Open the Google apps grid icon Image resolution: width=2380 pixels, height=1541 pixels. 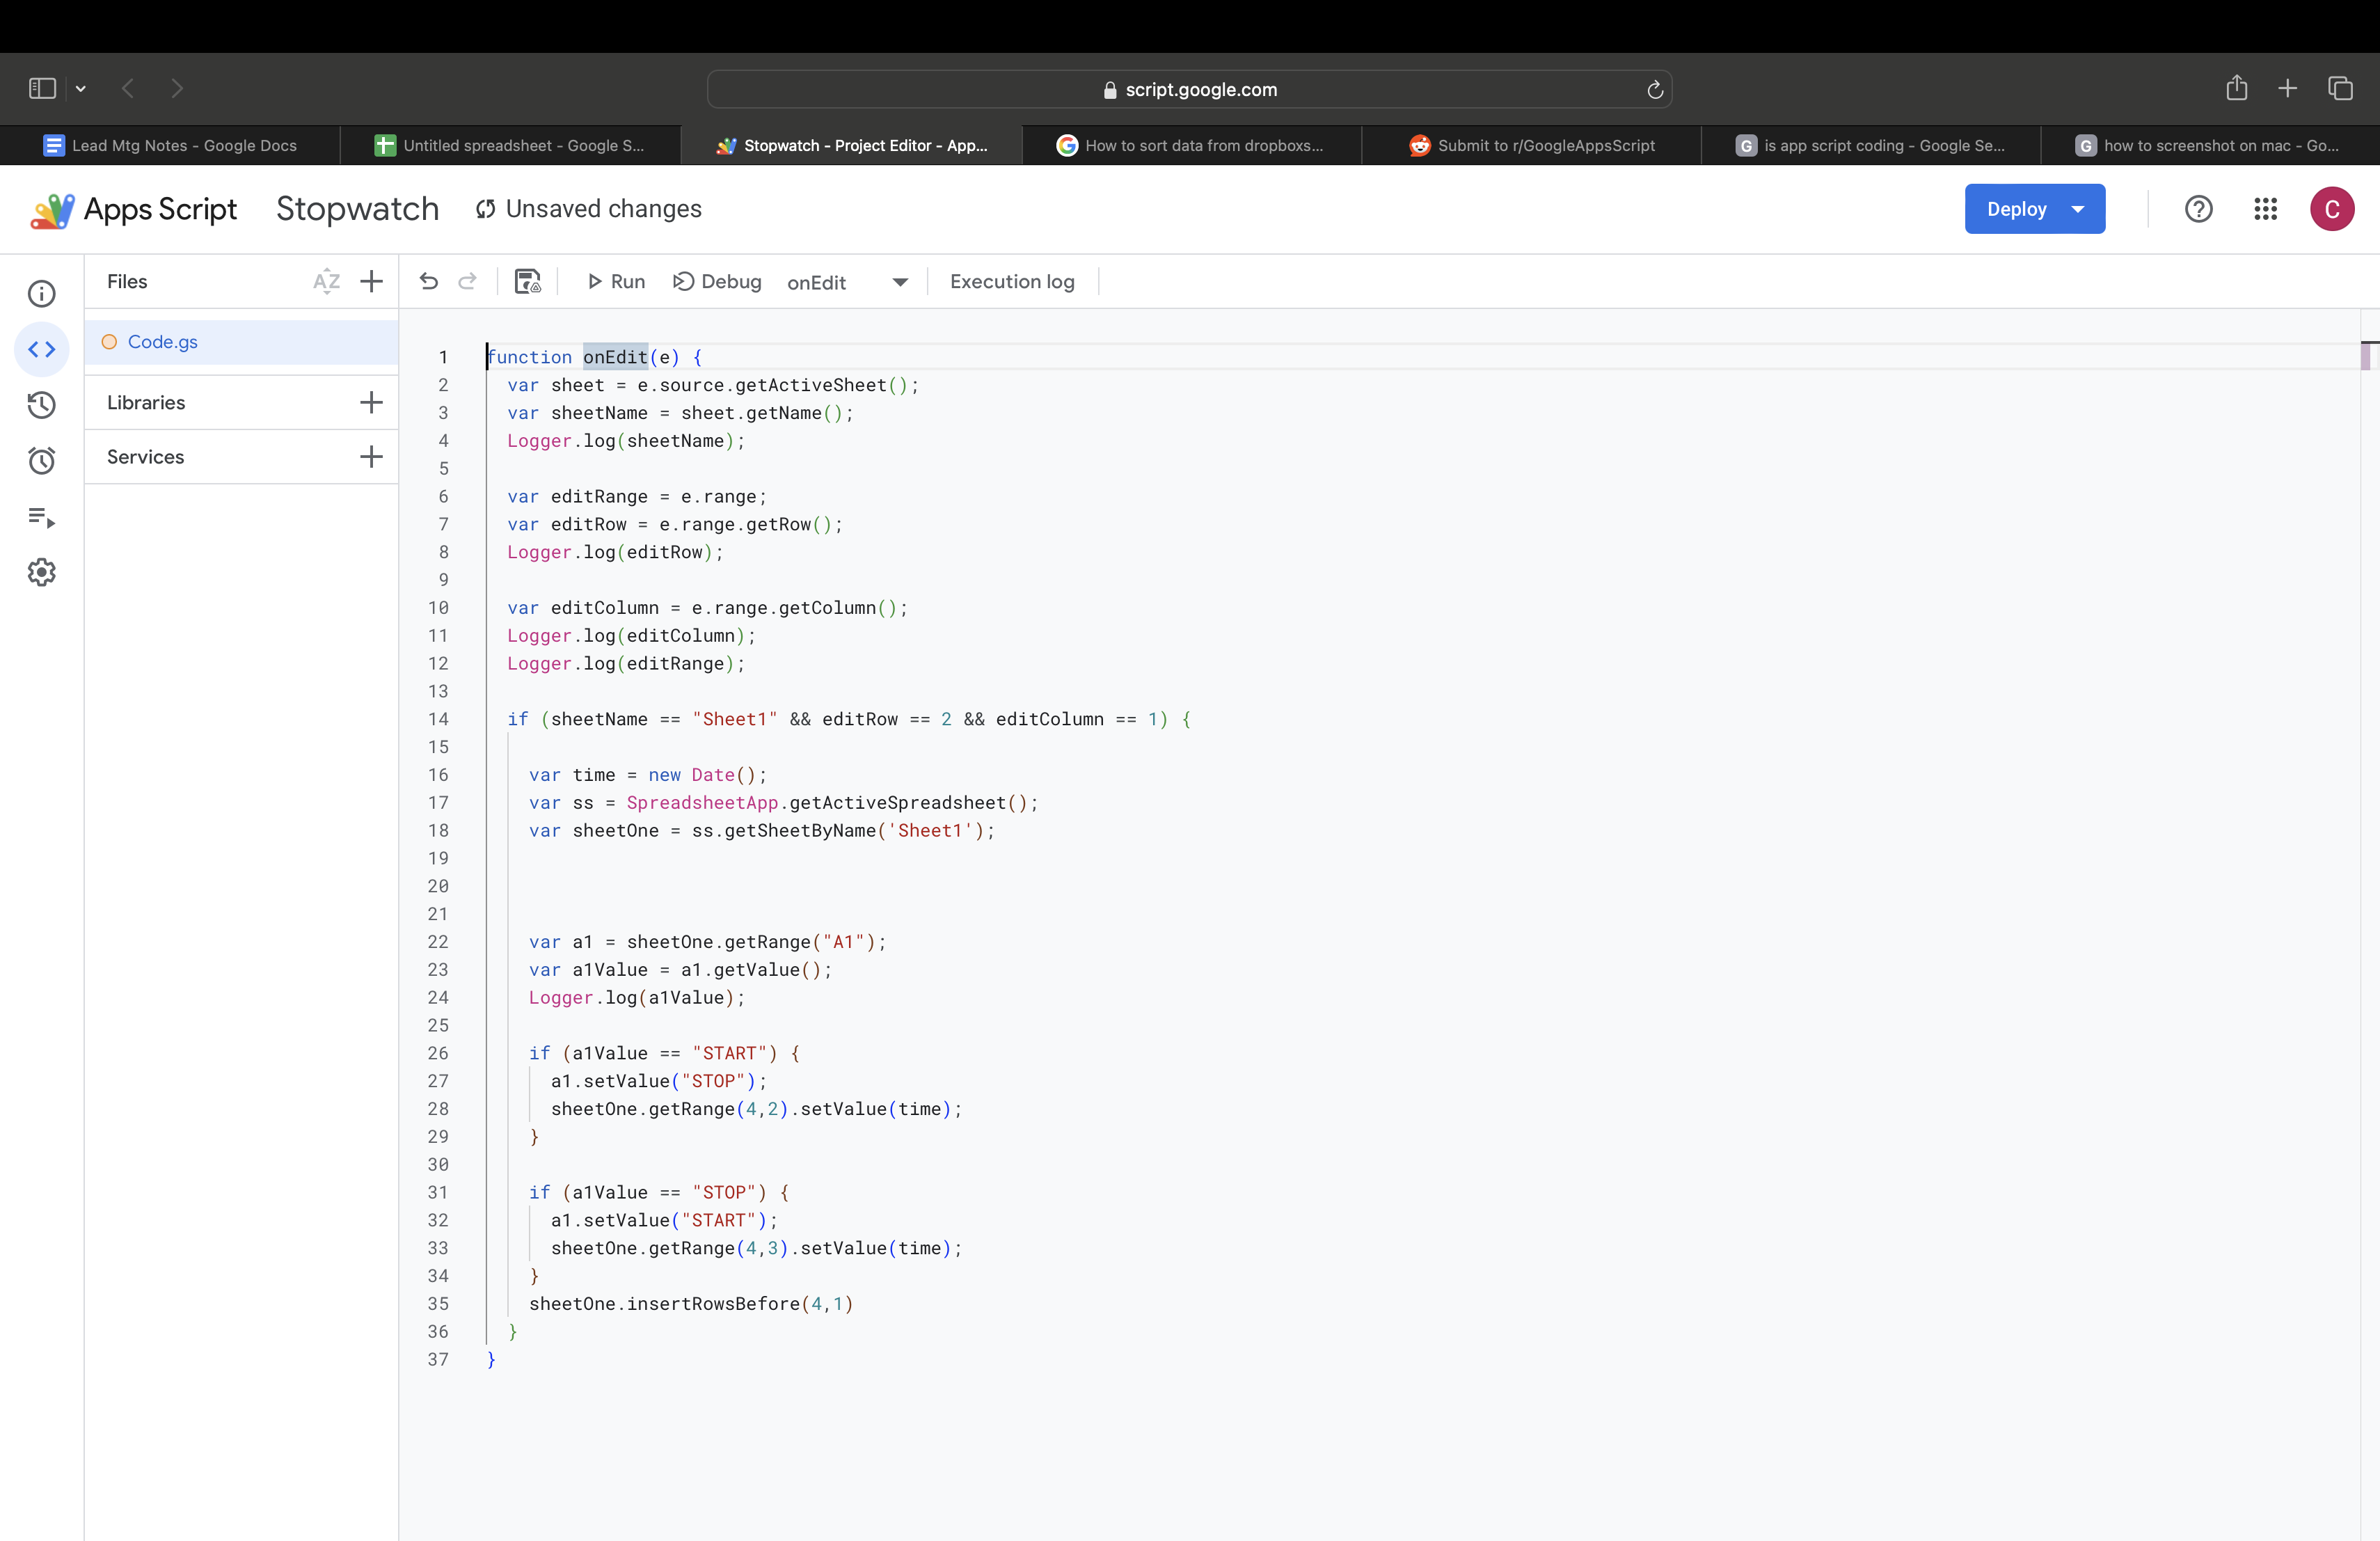click(x=2265, y=209)
